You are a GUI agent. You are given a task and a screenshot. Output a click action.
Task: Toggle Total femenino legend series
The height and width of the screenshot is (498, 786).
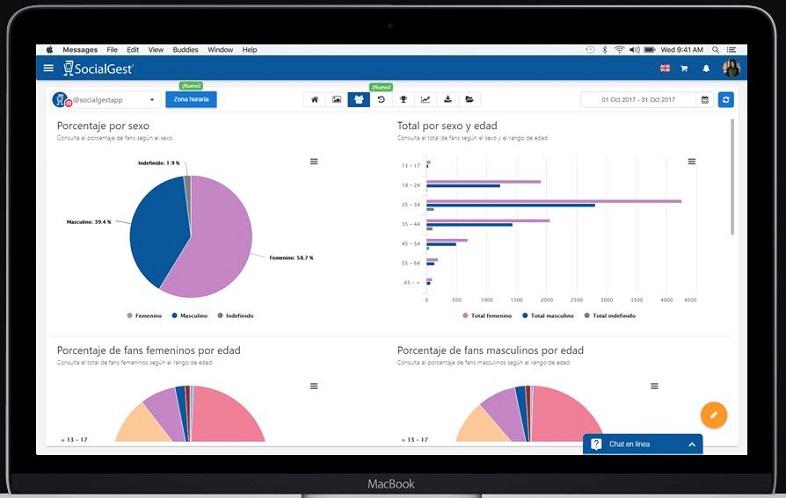coord(487,315)
